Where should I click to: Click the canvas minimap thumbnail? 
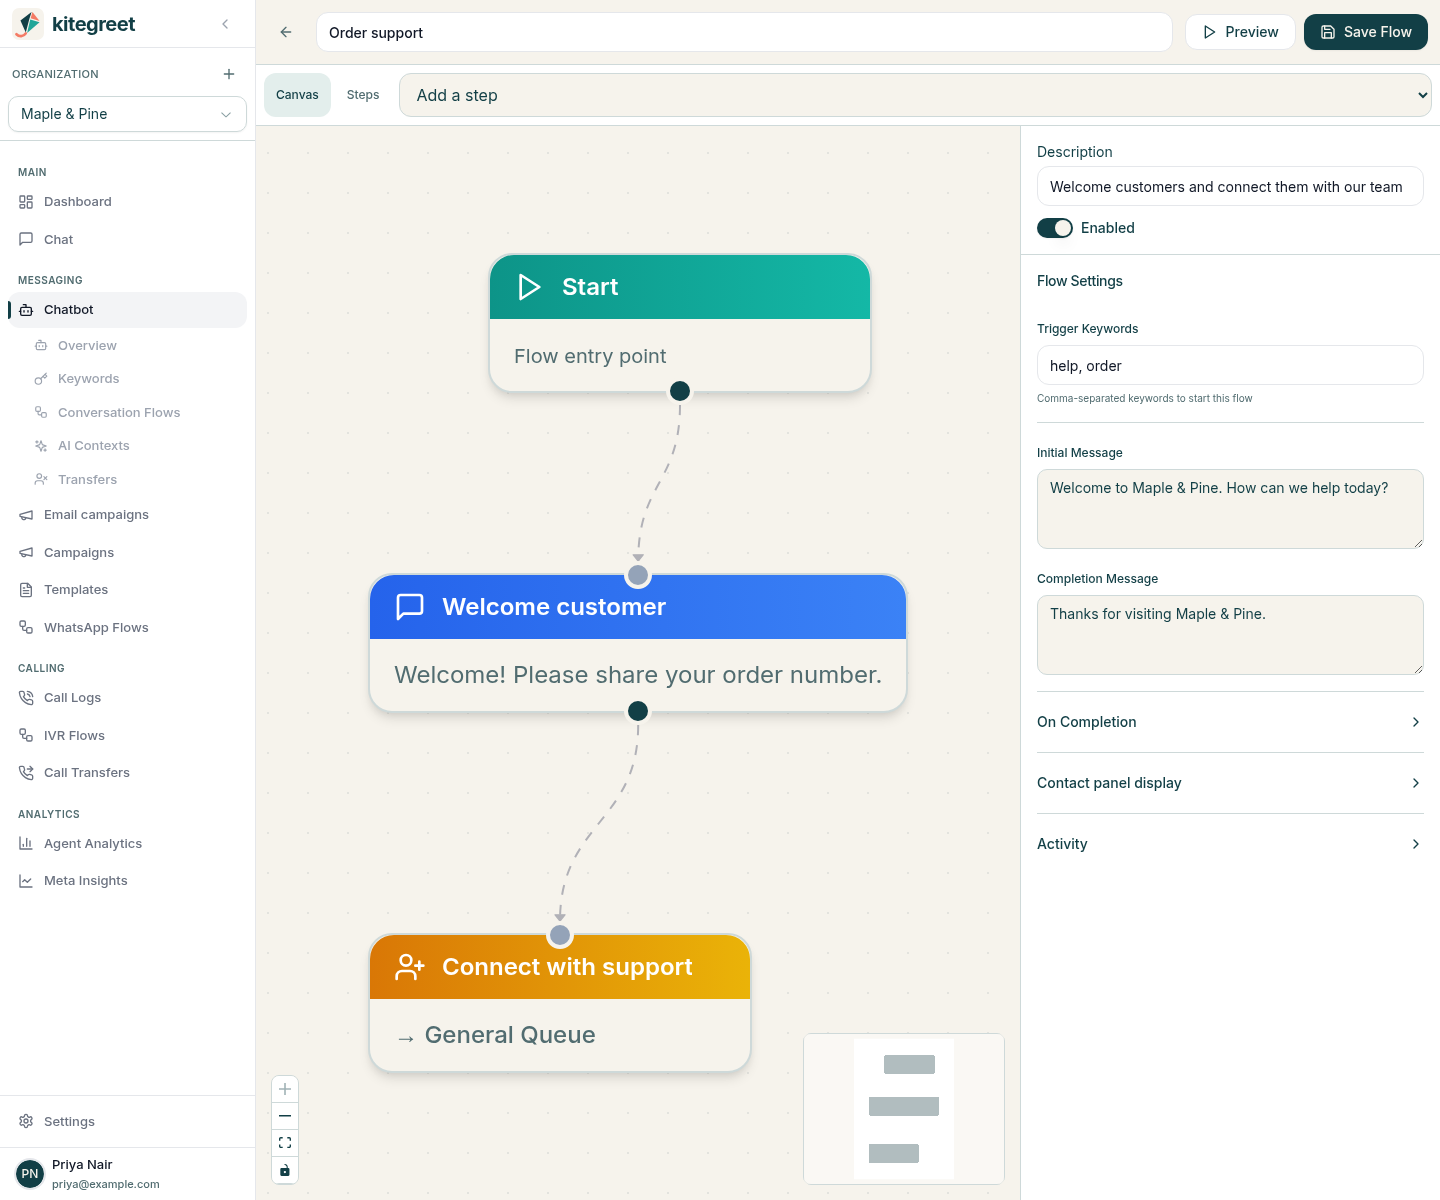(904, 1109)
